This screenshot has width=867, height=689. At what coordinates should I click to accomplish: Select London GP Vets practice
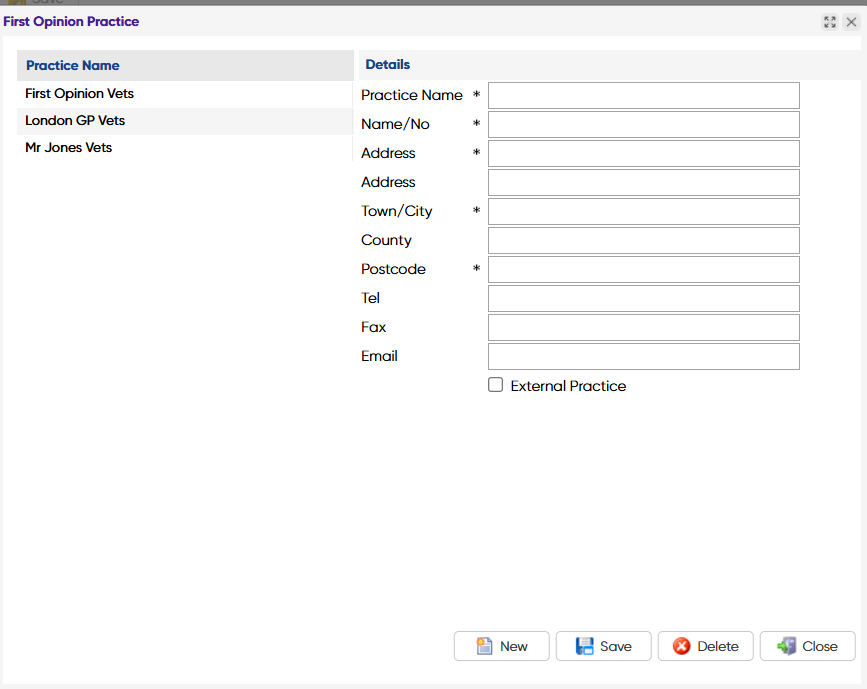pos(75,121)
